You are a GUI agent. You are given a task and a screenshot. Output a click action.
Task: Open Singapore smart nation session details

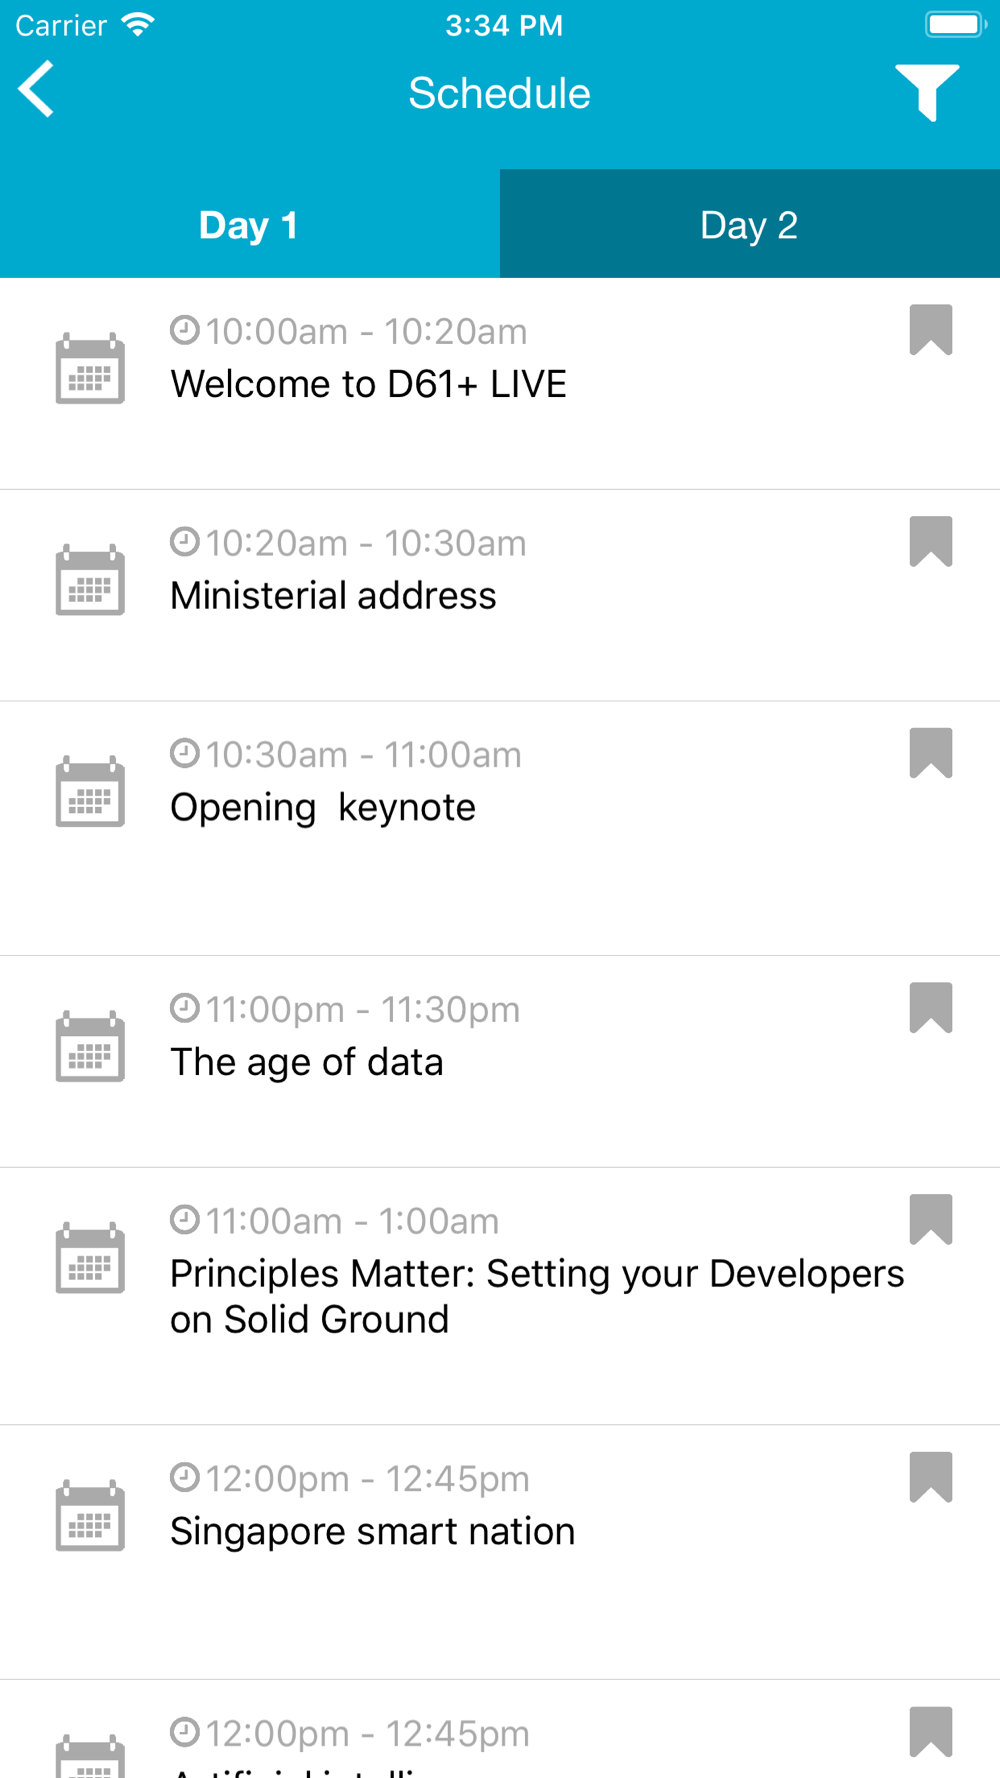(x=500, y=1553)
